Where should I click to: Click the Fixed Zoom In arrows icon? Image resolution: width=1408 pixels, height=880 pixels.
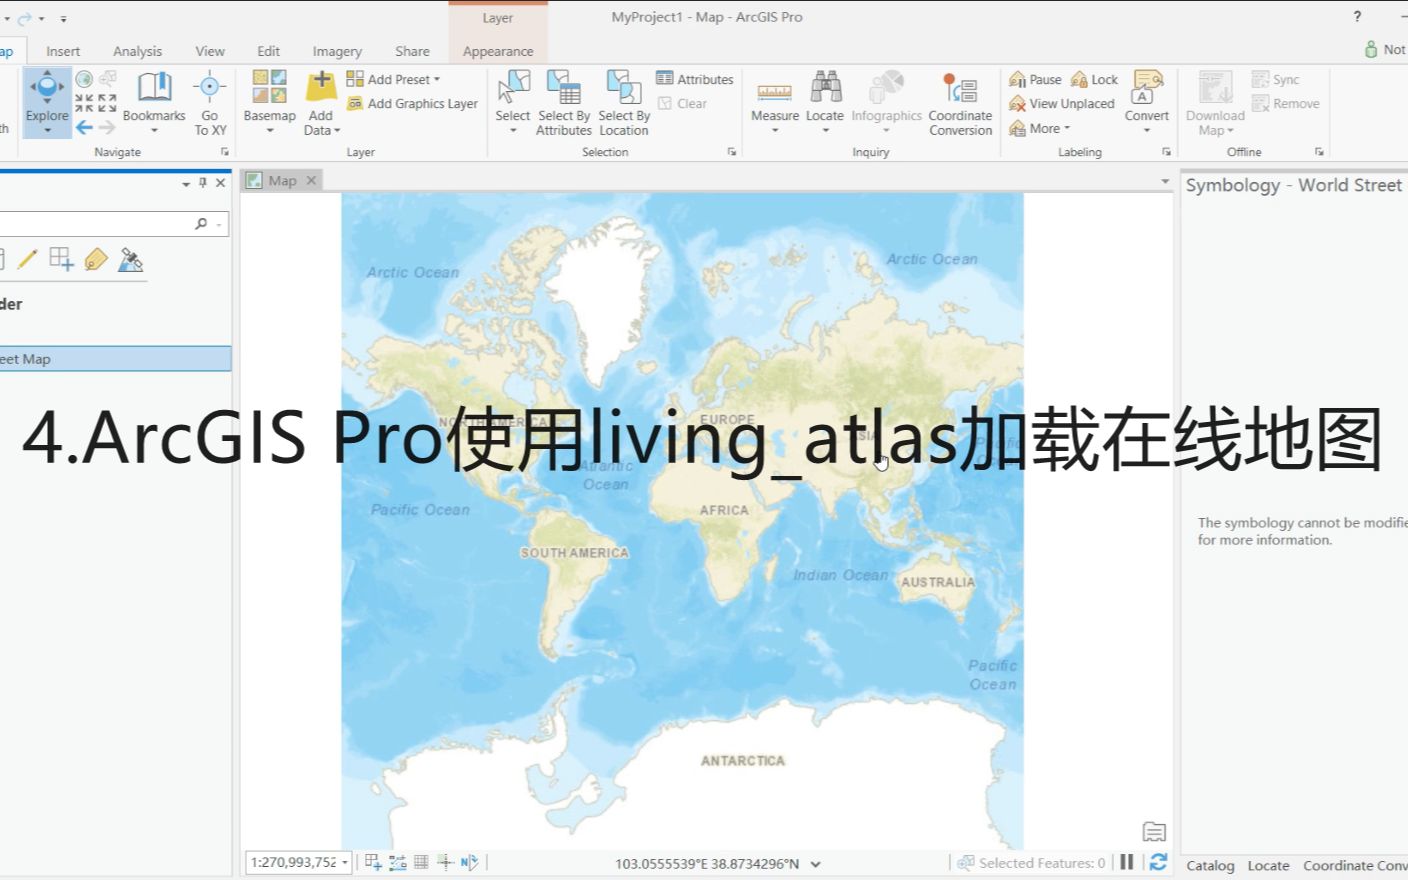click(84, 103)
